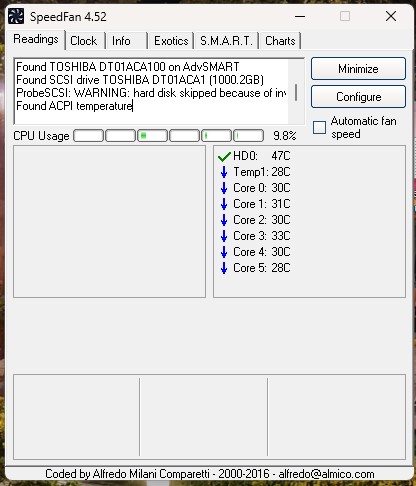Click the blue down arrow beside Core 3

(x=224, y=236)
